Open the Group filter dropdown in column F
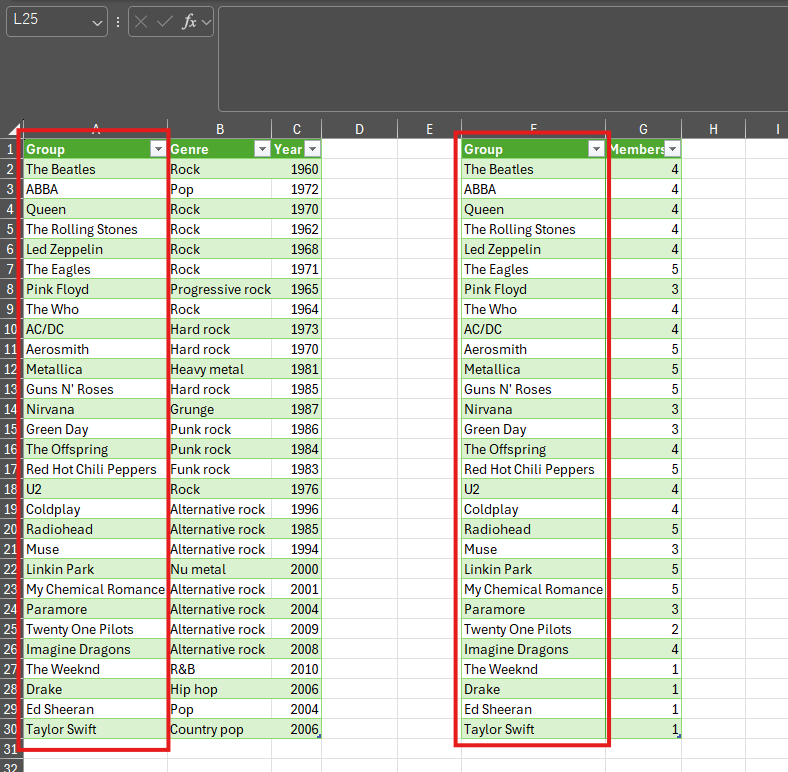This screenshot has height=772, width=788. click(597, 149)
